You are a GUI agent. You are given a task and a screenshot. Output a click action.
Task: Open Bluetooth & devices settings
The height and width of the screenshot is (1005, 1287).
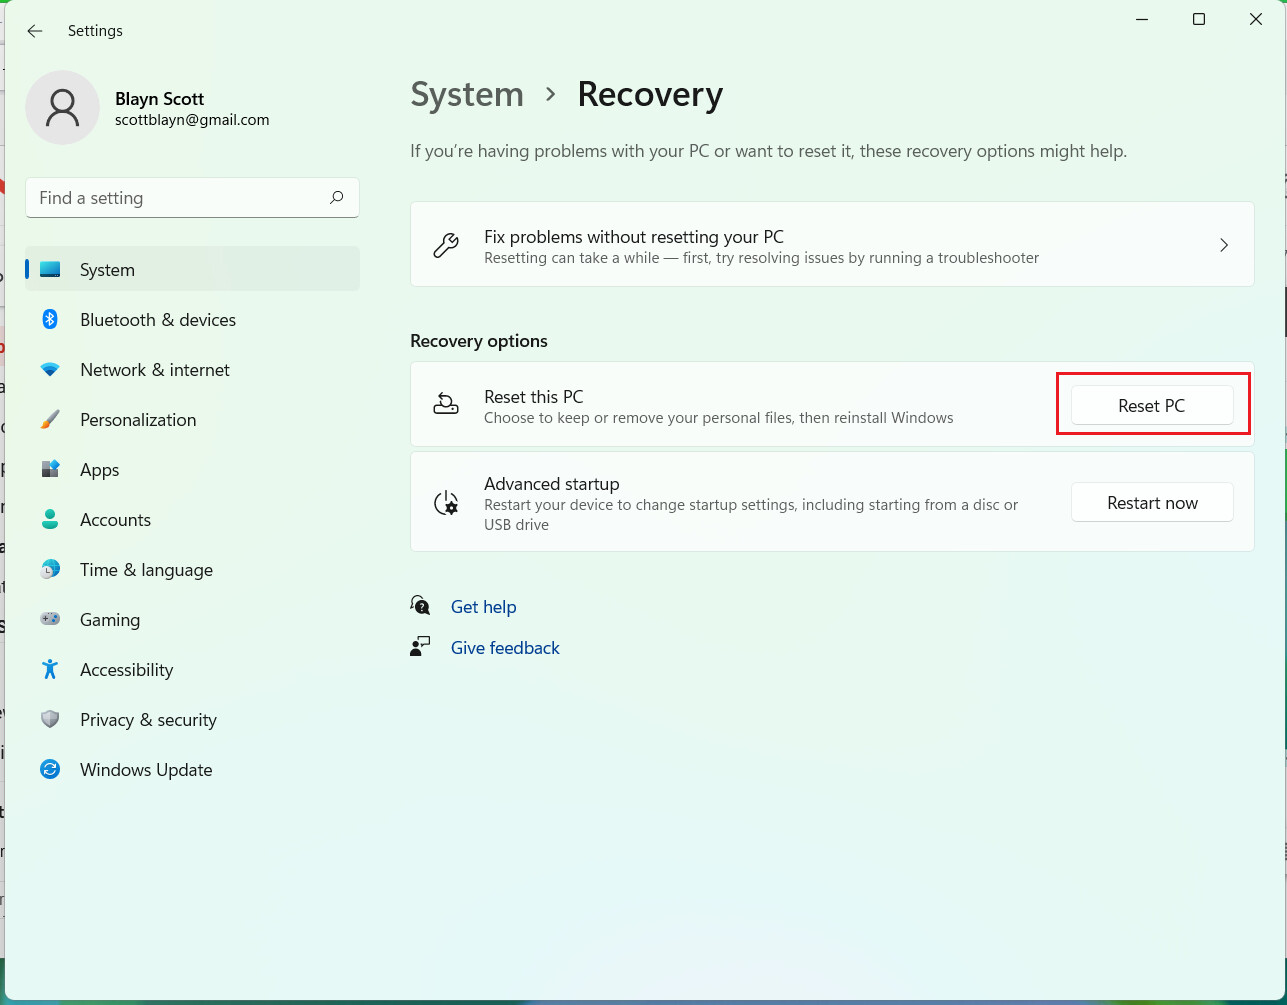click(192, 319)
